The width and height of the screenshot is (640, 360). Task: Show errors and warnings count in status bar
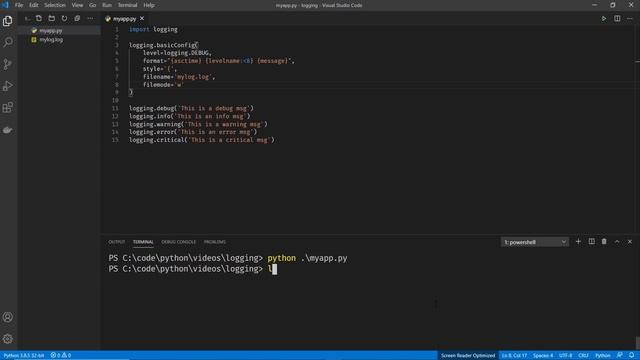(x=60, y=355)
